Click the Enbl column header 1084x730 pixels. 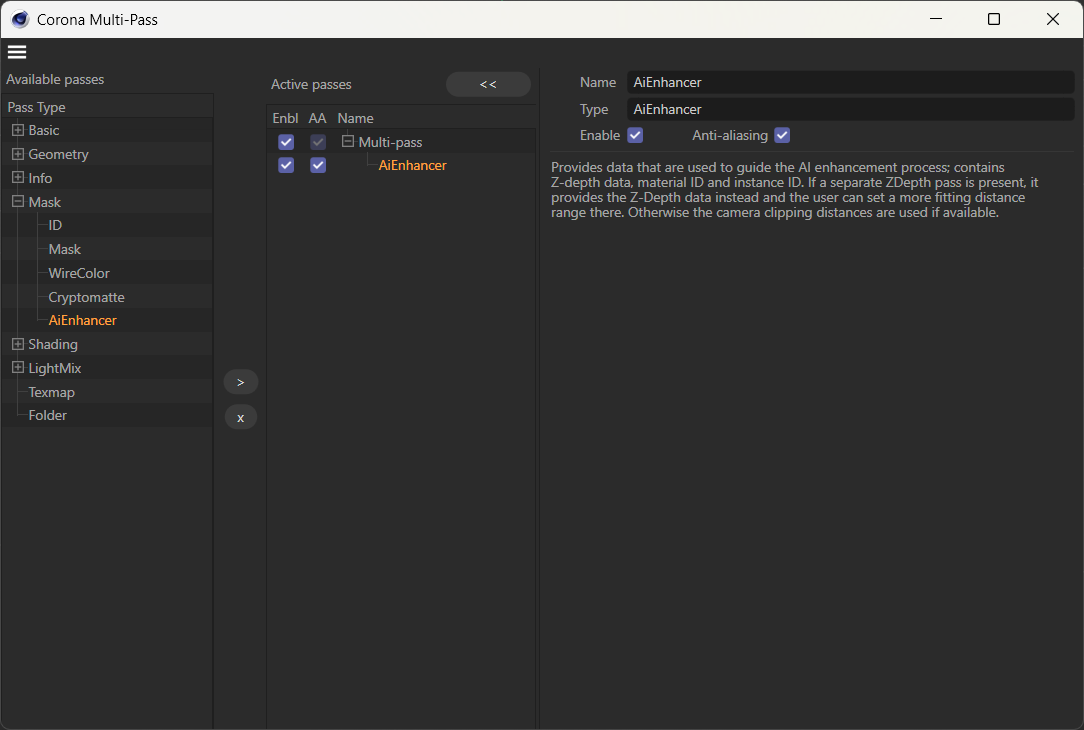285,118
